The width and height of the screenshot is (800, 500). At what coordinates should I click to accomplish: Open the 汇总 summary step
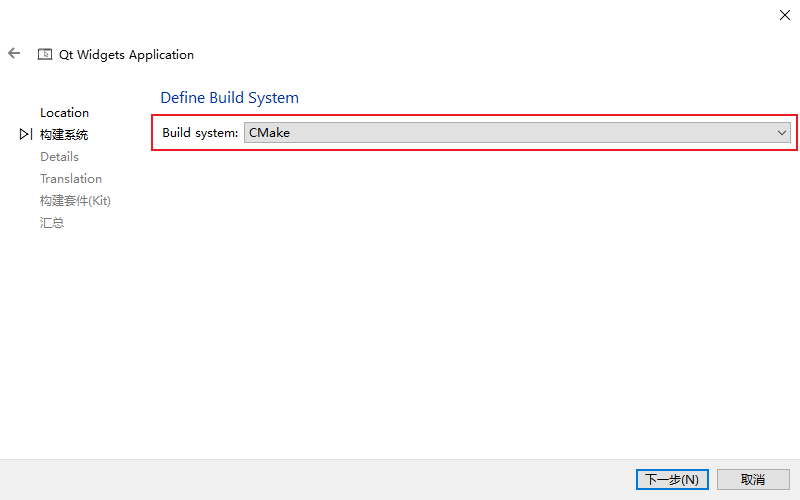pos(52,223)
